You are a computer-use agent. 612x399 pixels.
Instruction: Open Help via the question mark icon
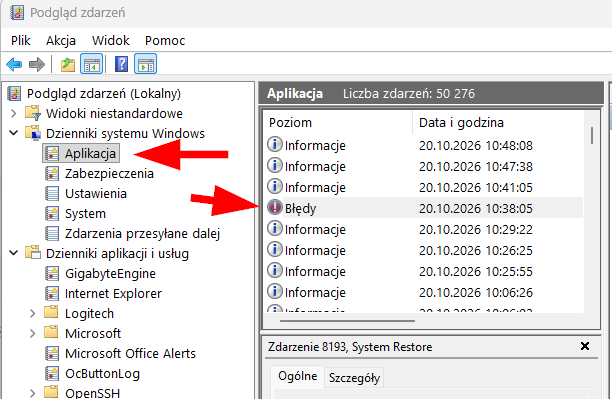[x=121, y=64]
